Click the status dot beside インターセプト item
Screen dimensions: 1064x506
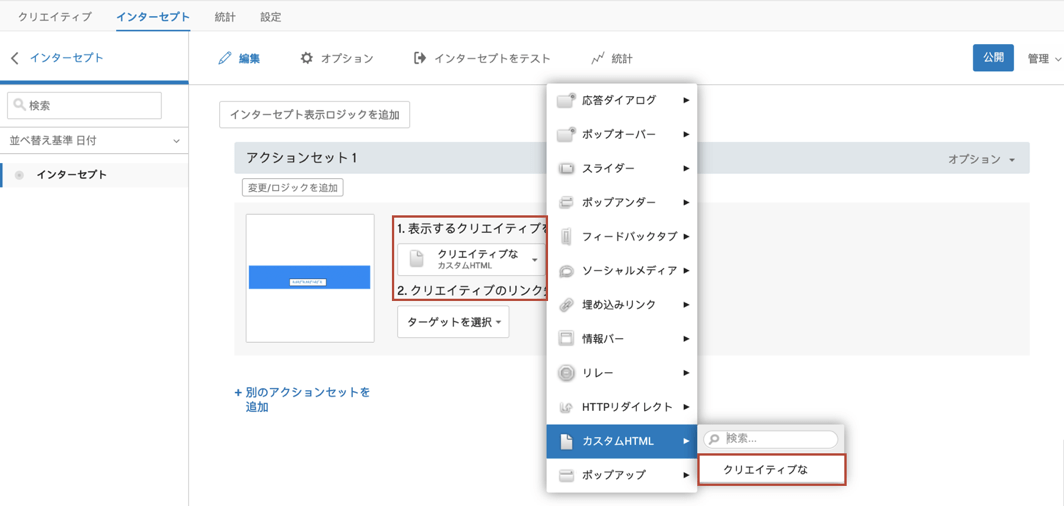(x=19, y=175)
